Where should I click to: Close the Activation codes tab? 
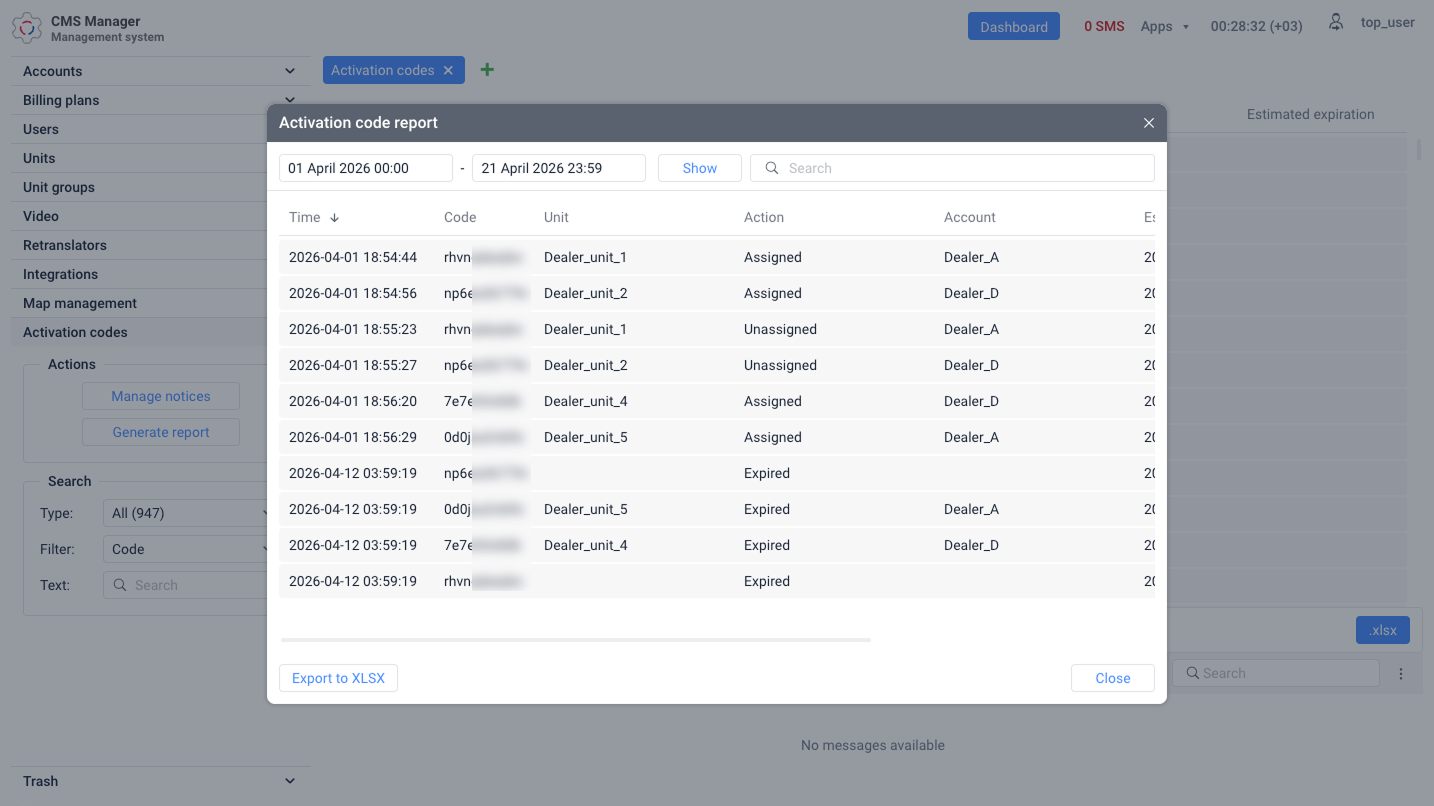point(448,70)
